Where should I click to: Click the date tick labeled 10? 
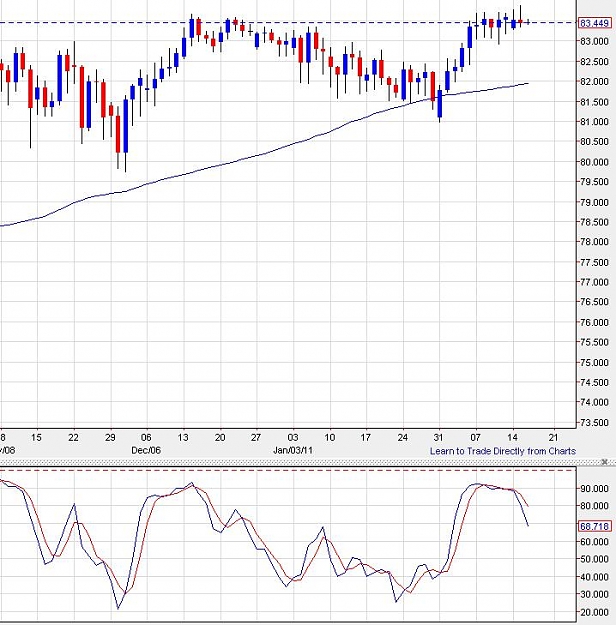point(329,438)
